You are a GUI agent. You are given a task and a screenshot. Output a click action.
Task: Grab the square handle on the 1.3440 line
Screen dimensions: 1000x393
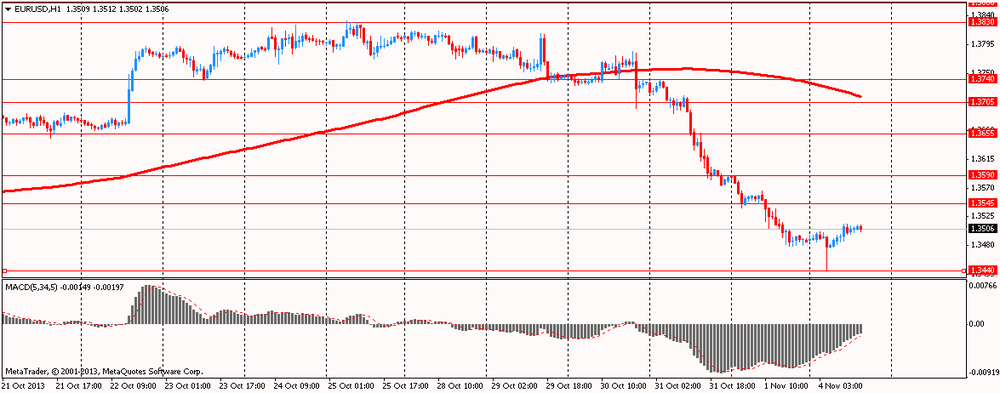point(5,271)
